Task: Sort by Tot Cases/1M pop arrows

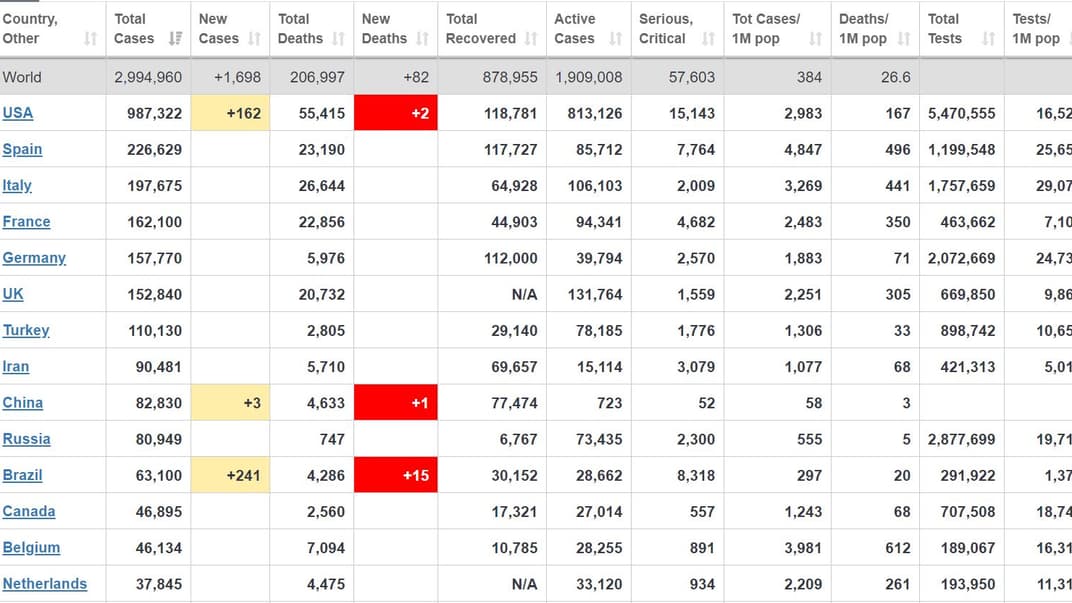Action: (x=815, y=39)
